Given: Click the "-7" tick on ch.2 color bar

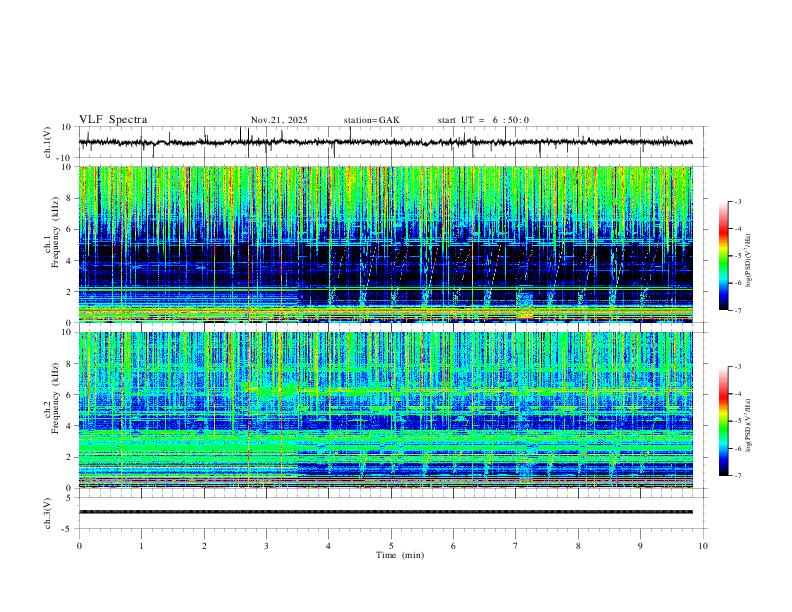Looking at the screenshot, I should (737, 475).
